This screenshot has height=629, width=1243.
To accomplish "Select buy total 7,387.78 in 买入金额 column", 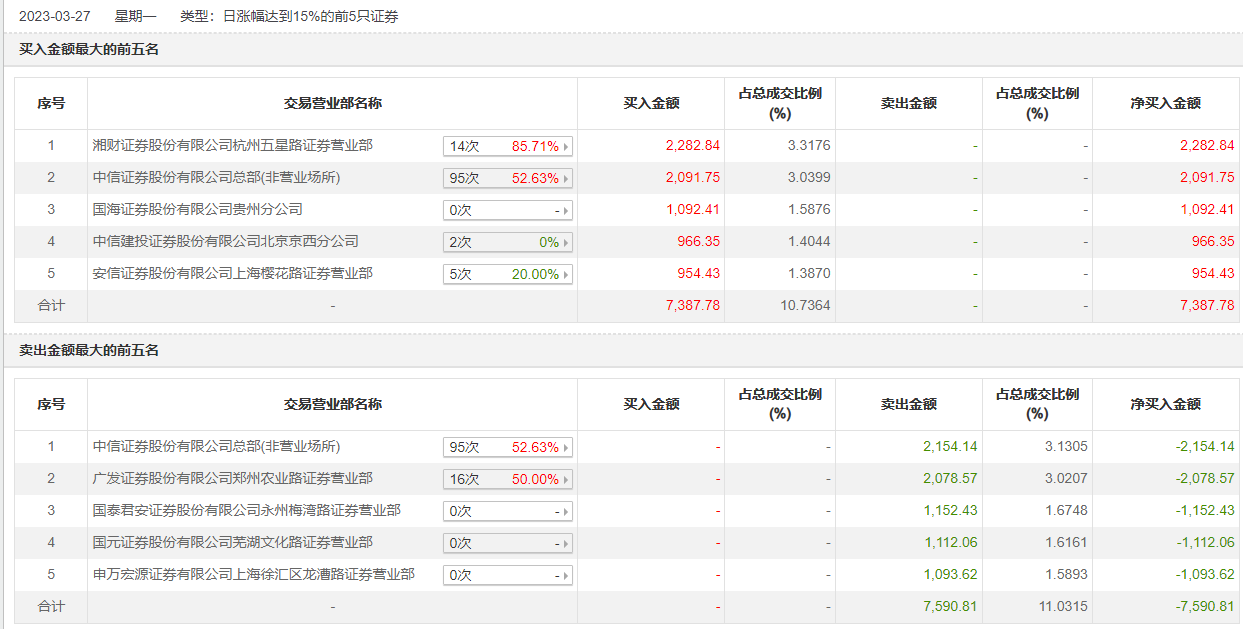I will click(x=693, y=305).
